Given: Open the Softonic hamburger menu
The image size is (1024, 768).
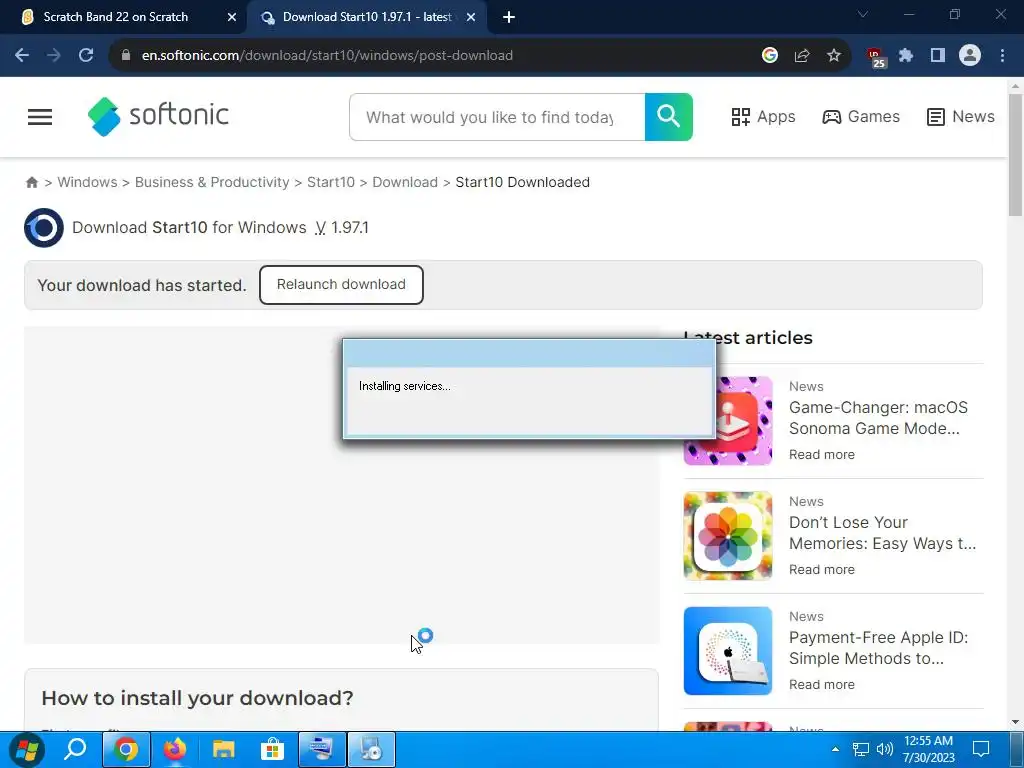Looking at the screenshot, I should point(40,117).
